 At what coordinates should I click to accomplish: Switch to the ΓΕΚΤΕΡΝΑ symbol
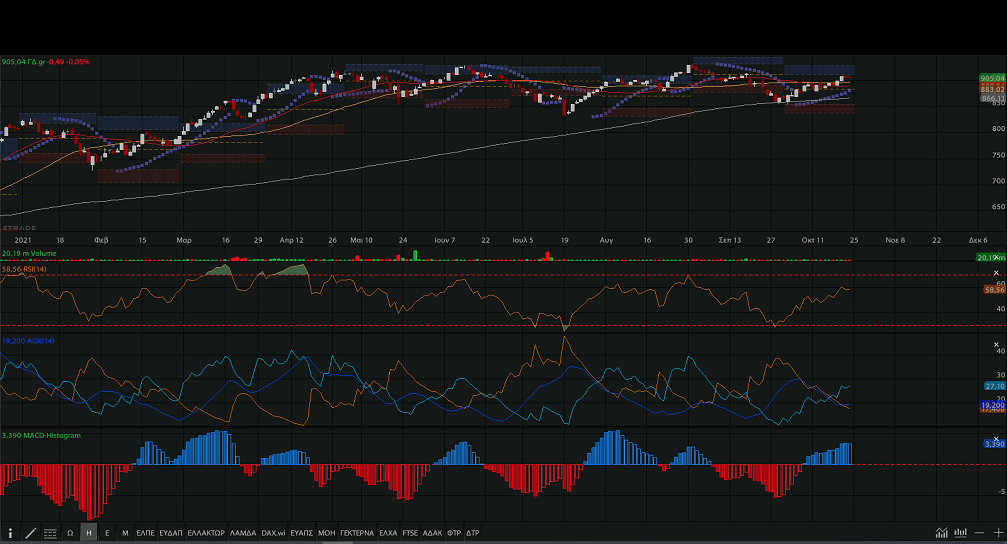point(357,533)
